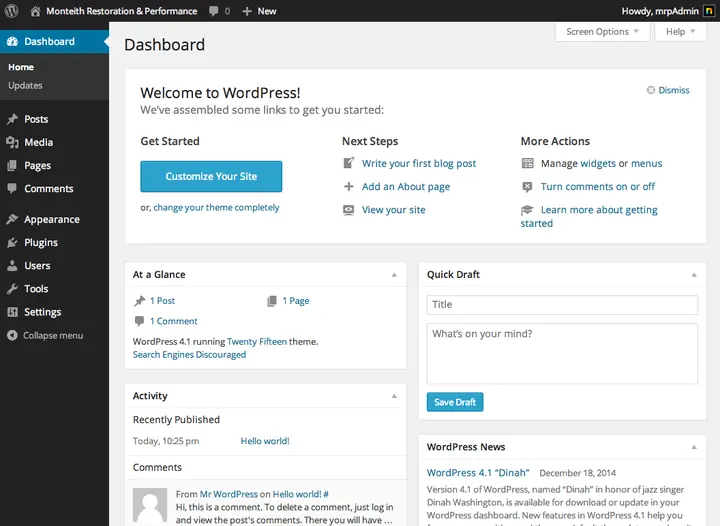Viewport: 720px width, 526px height.
Task: Click the comment-off icon beside Turn comments
Action: [528, 186]
